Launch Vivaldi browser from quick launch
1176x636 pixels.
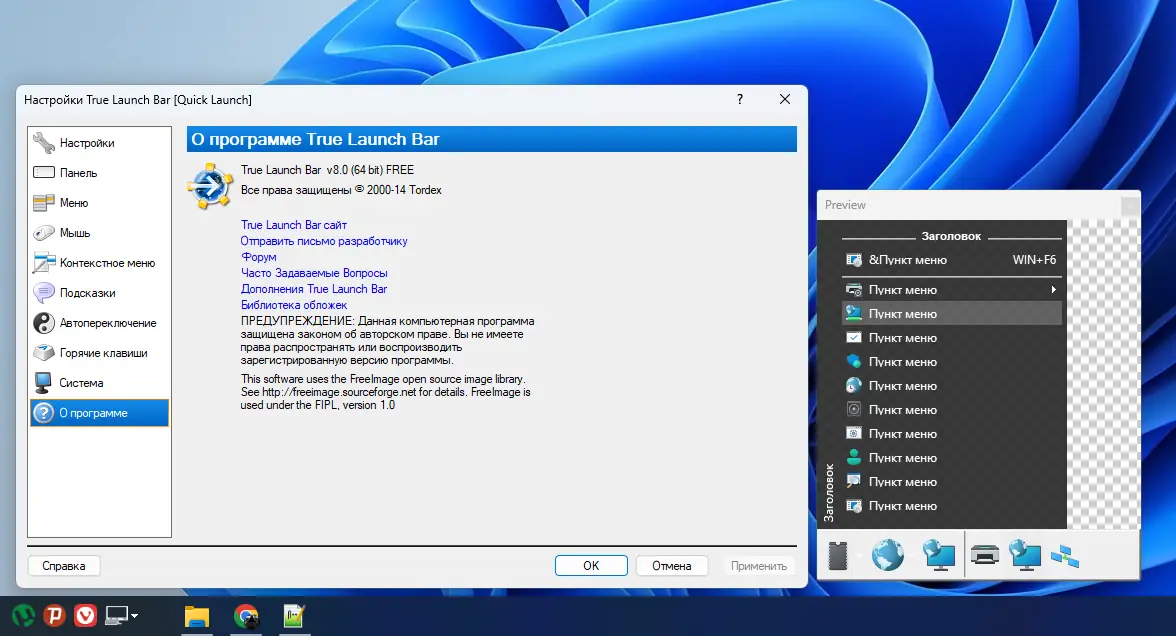(86, 616)
